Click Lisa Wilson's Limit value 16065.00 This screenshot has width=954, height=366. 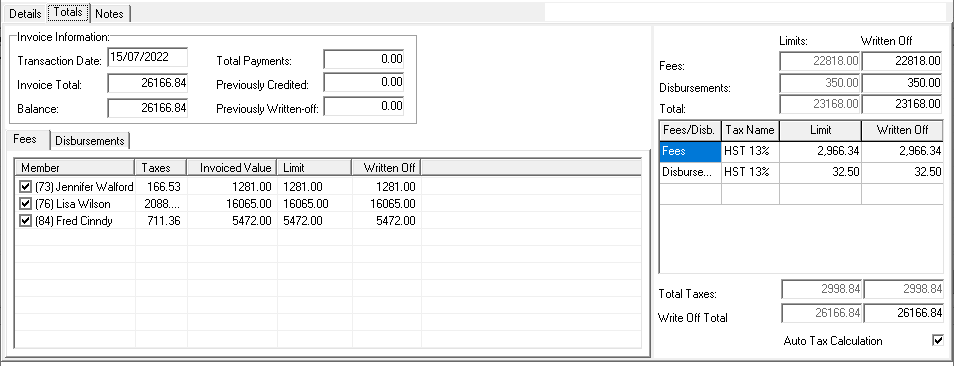click(x=306, y=204)
